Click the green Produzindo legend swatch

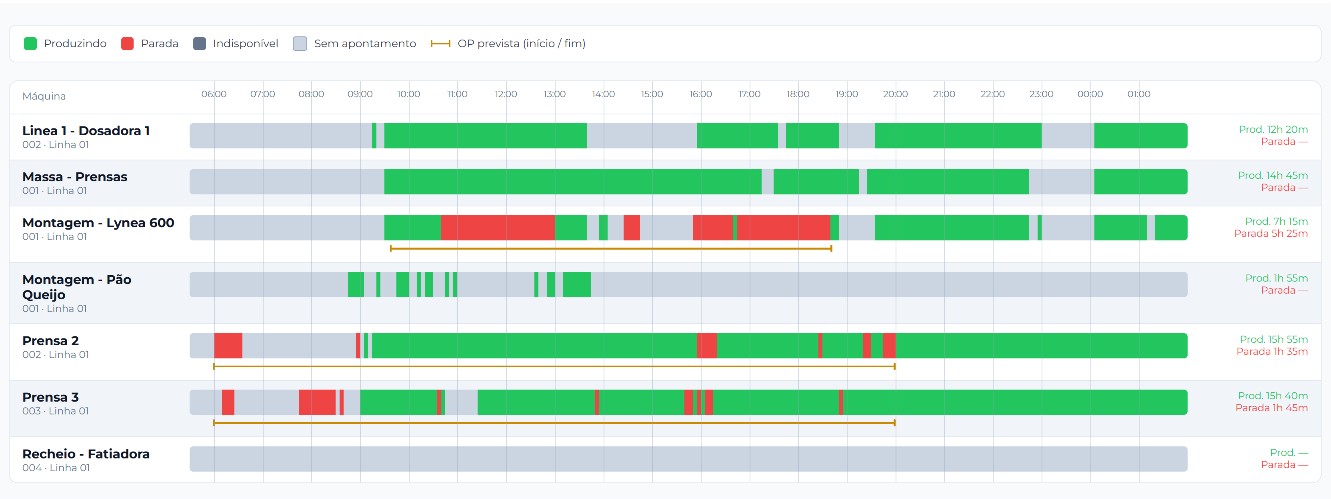tap(30, 44)
